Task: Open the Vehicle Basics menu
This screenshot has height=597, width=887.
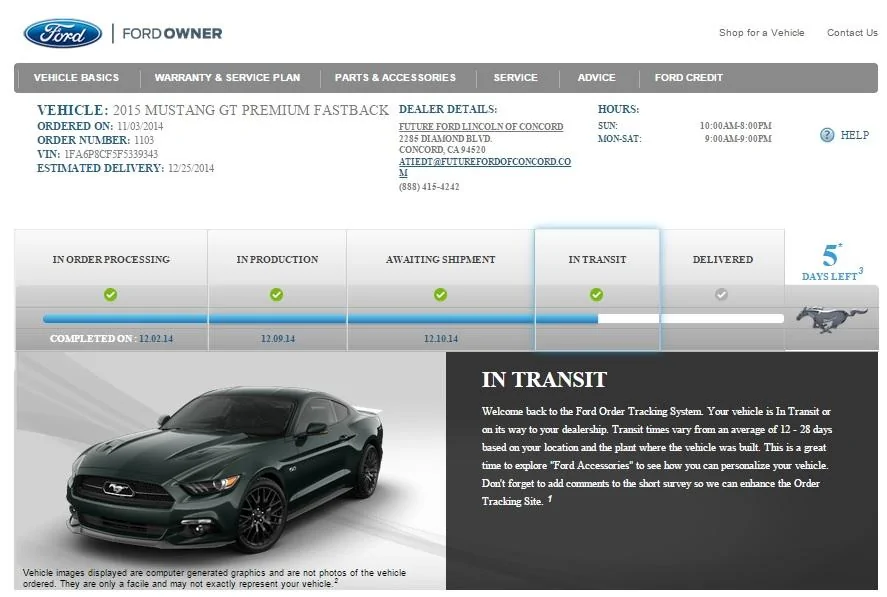Action: tap(76, 78)
